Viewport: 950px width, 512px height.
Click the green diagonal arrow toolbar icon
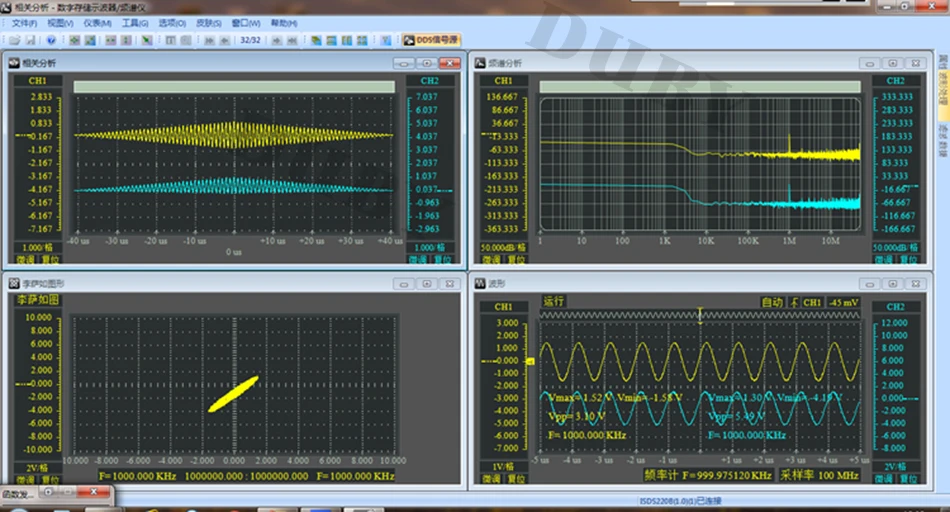point(147,40)
